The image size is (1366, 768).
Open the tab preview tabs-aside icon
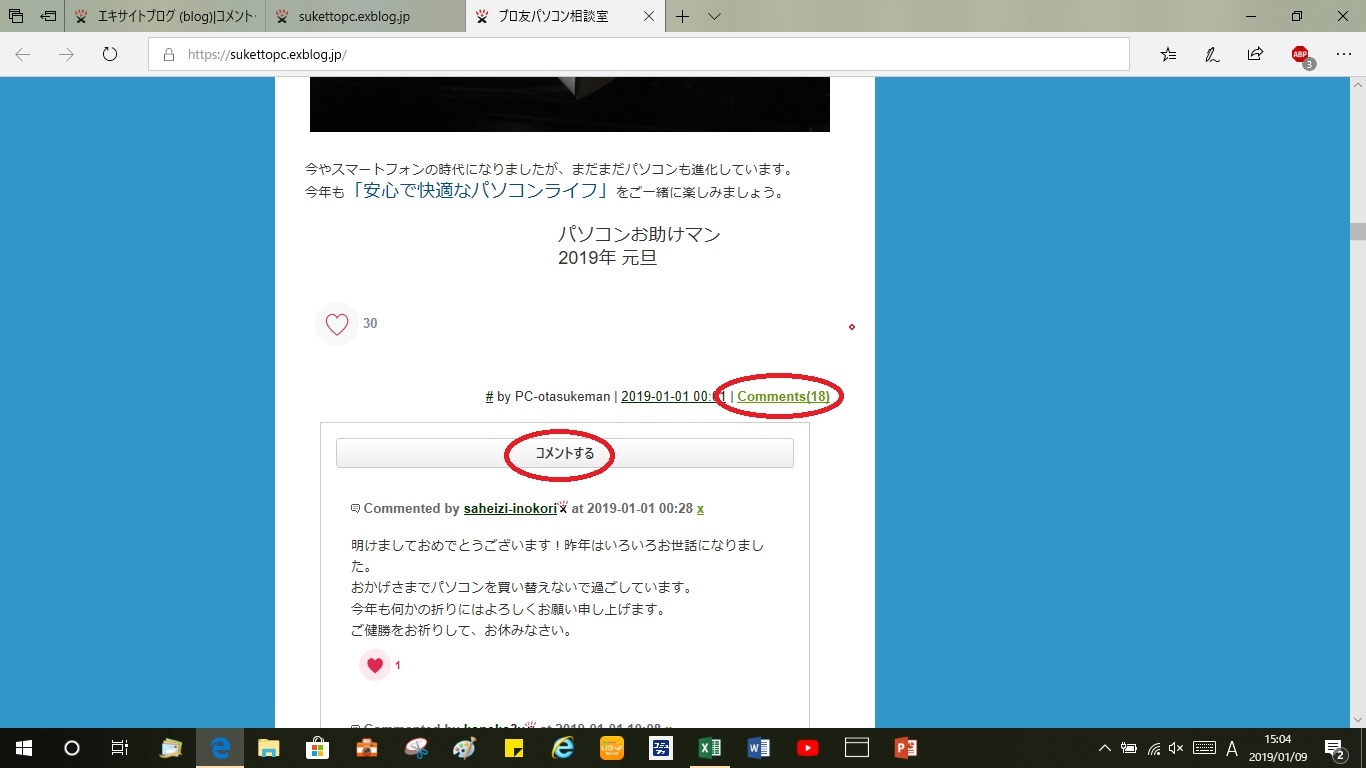tap(16, 17)
